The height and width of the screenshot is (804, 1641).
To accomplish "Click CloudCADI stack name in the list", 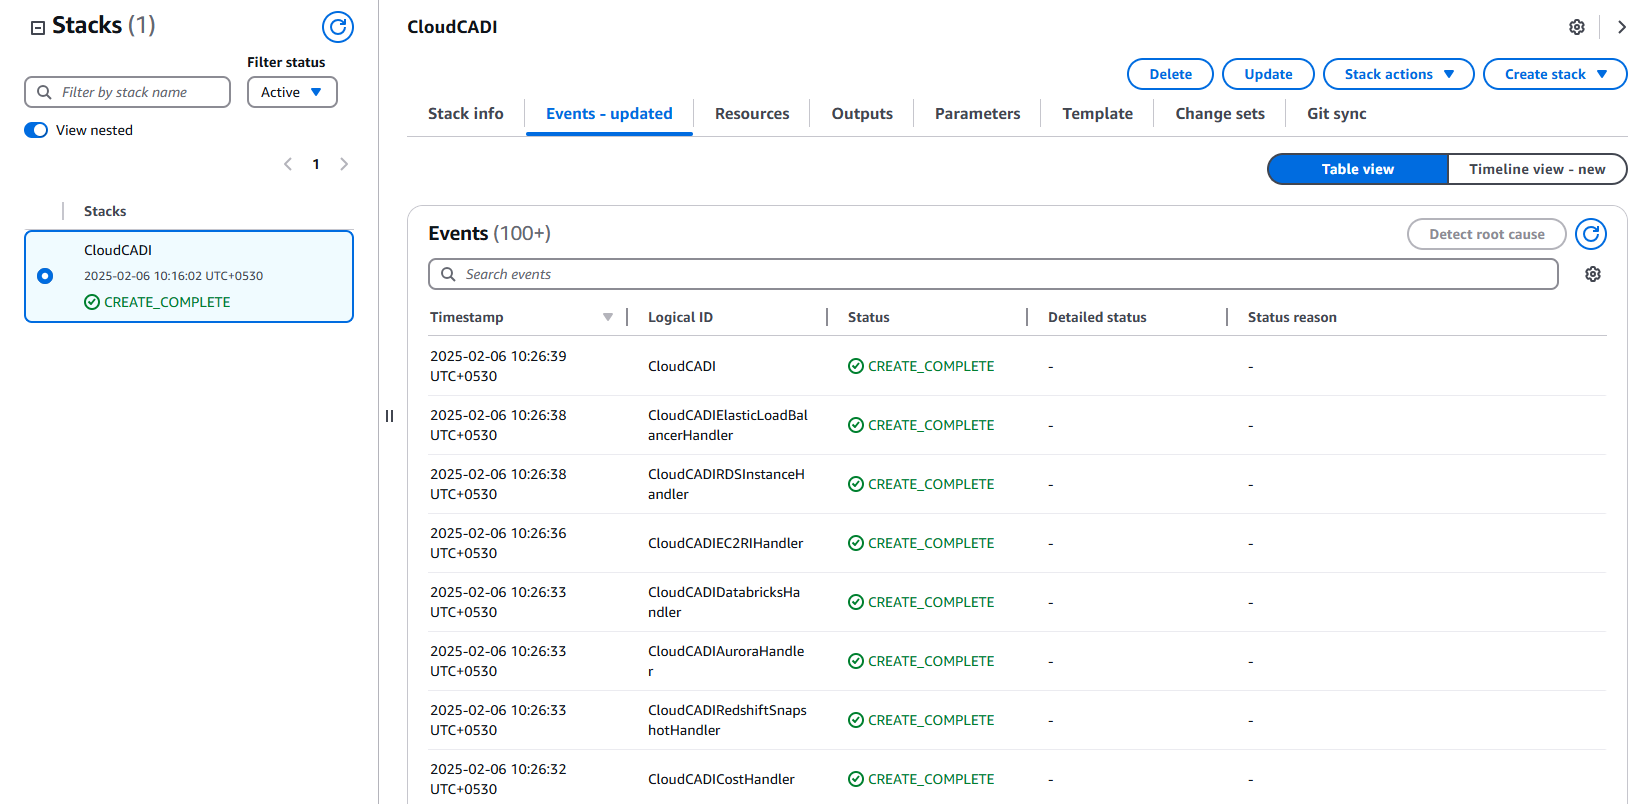I will [x=118, y=250].
